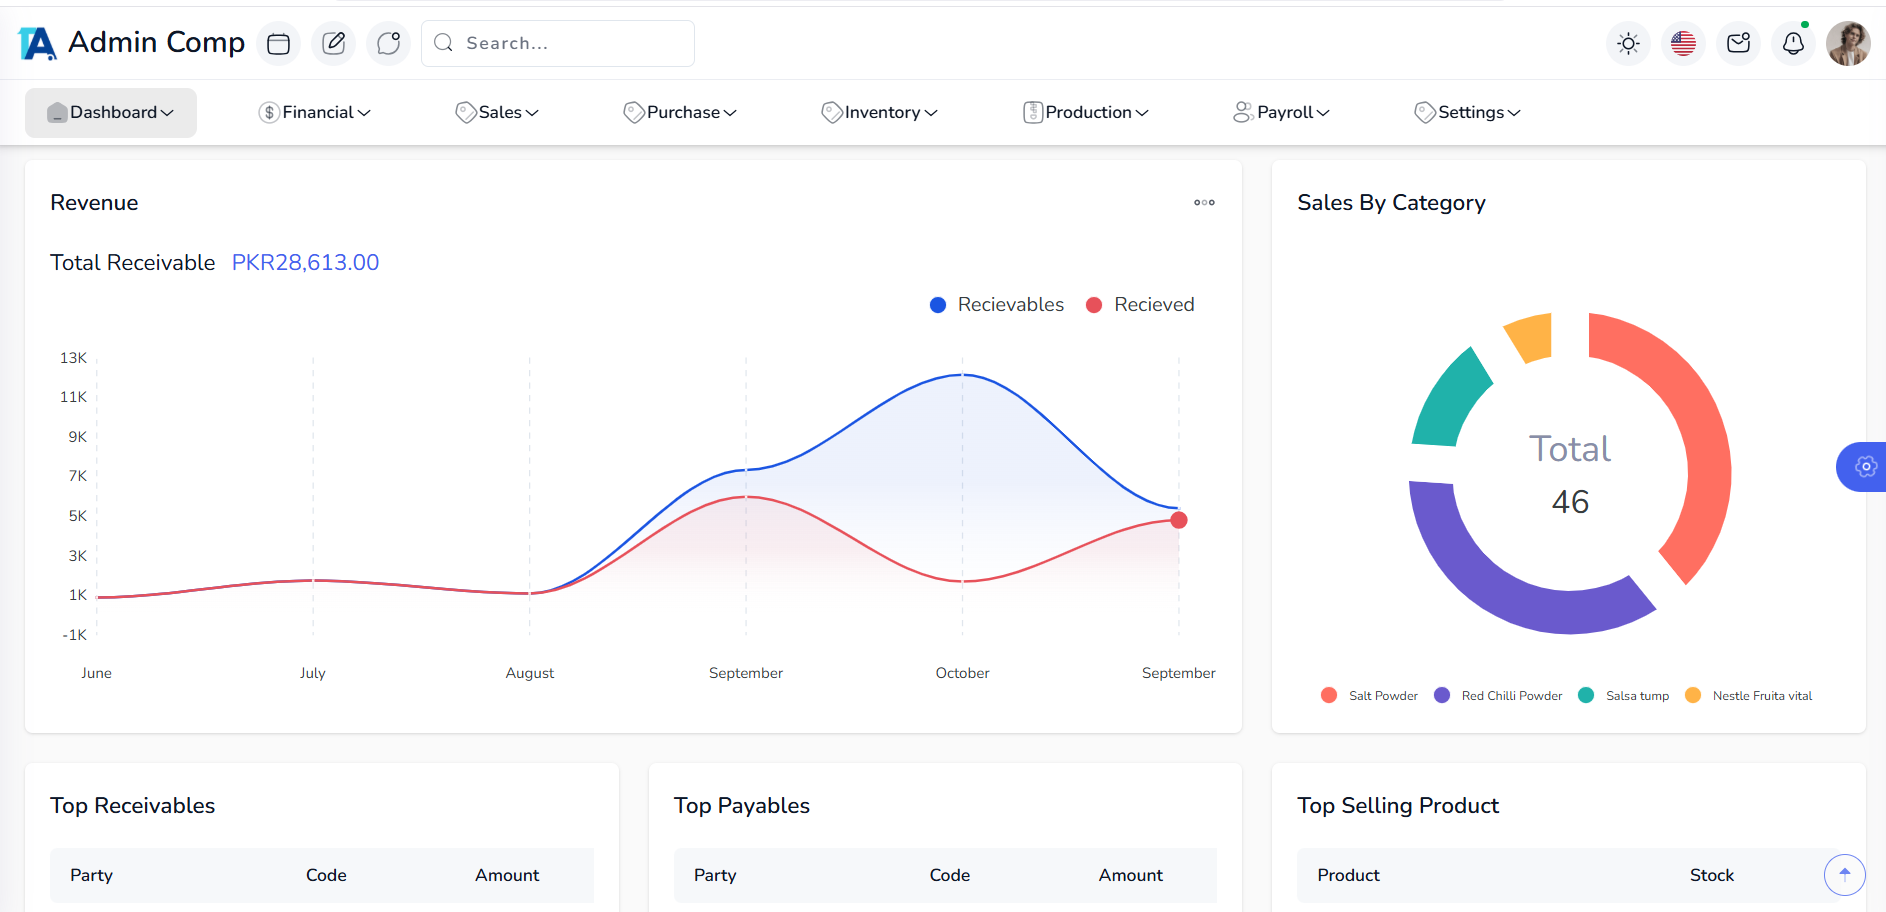Open the Dashboard menu item
The image size is (1886, 912).
pyautogui.click(x=111, y=113)
